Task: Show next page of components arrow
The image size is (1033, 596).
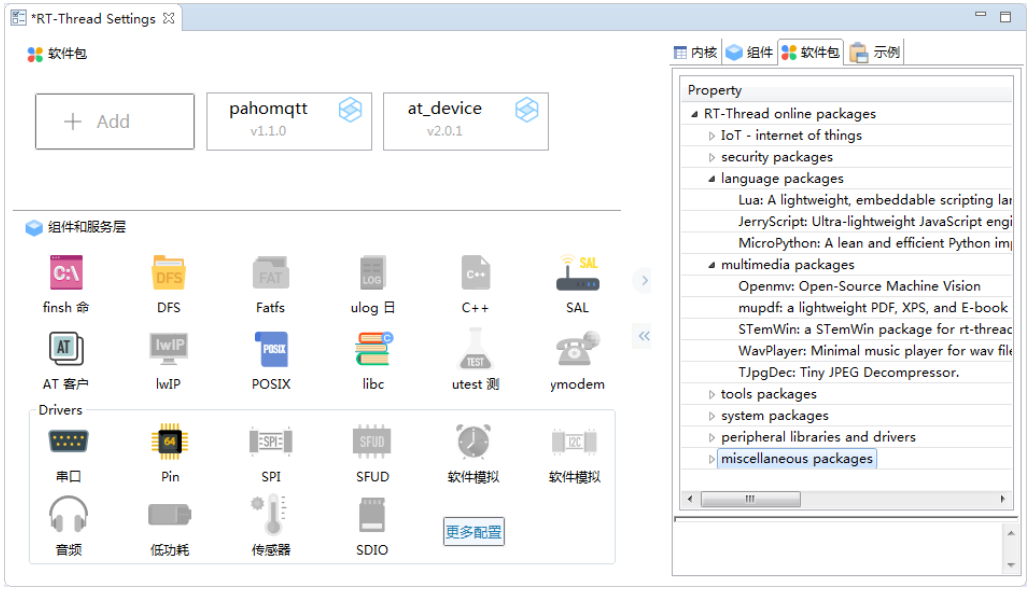Action: [644, 281]
